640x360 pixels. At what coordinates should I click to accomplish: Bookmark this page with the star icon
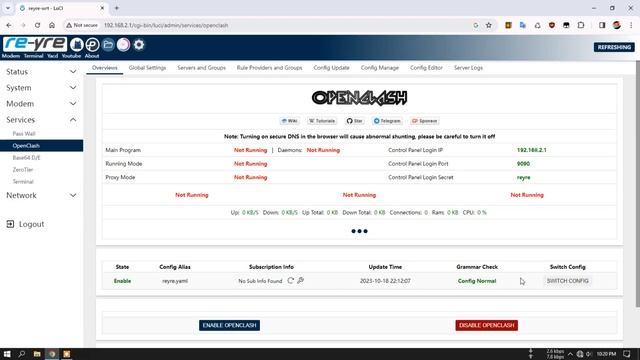click(x=489, y=25)
